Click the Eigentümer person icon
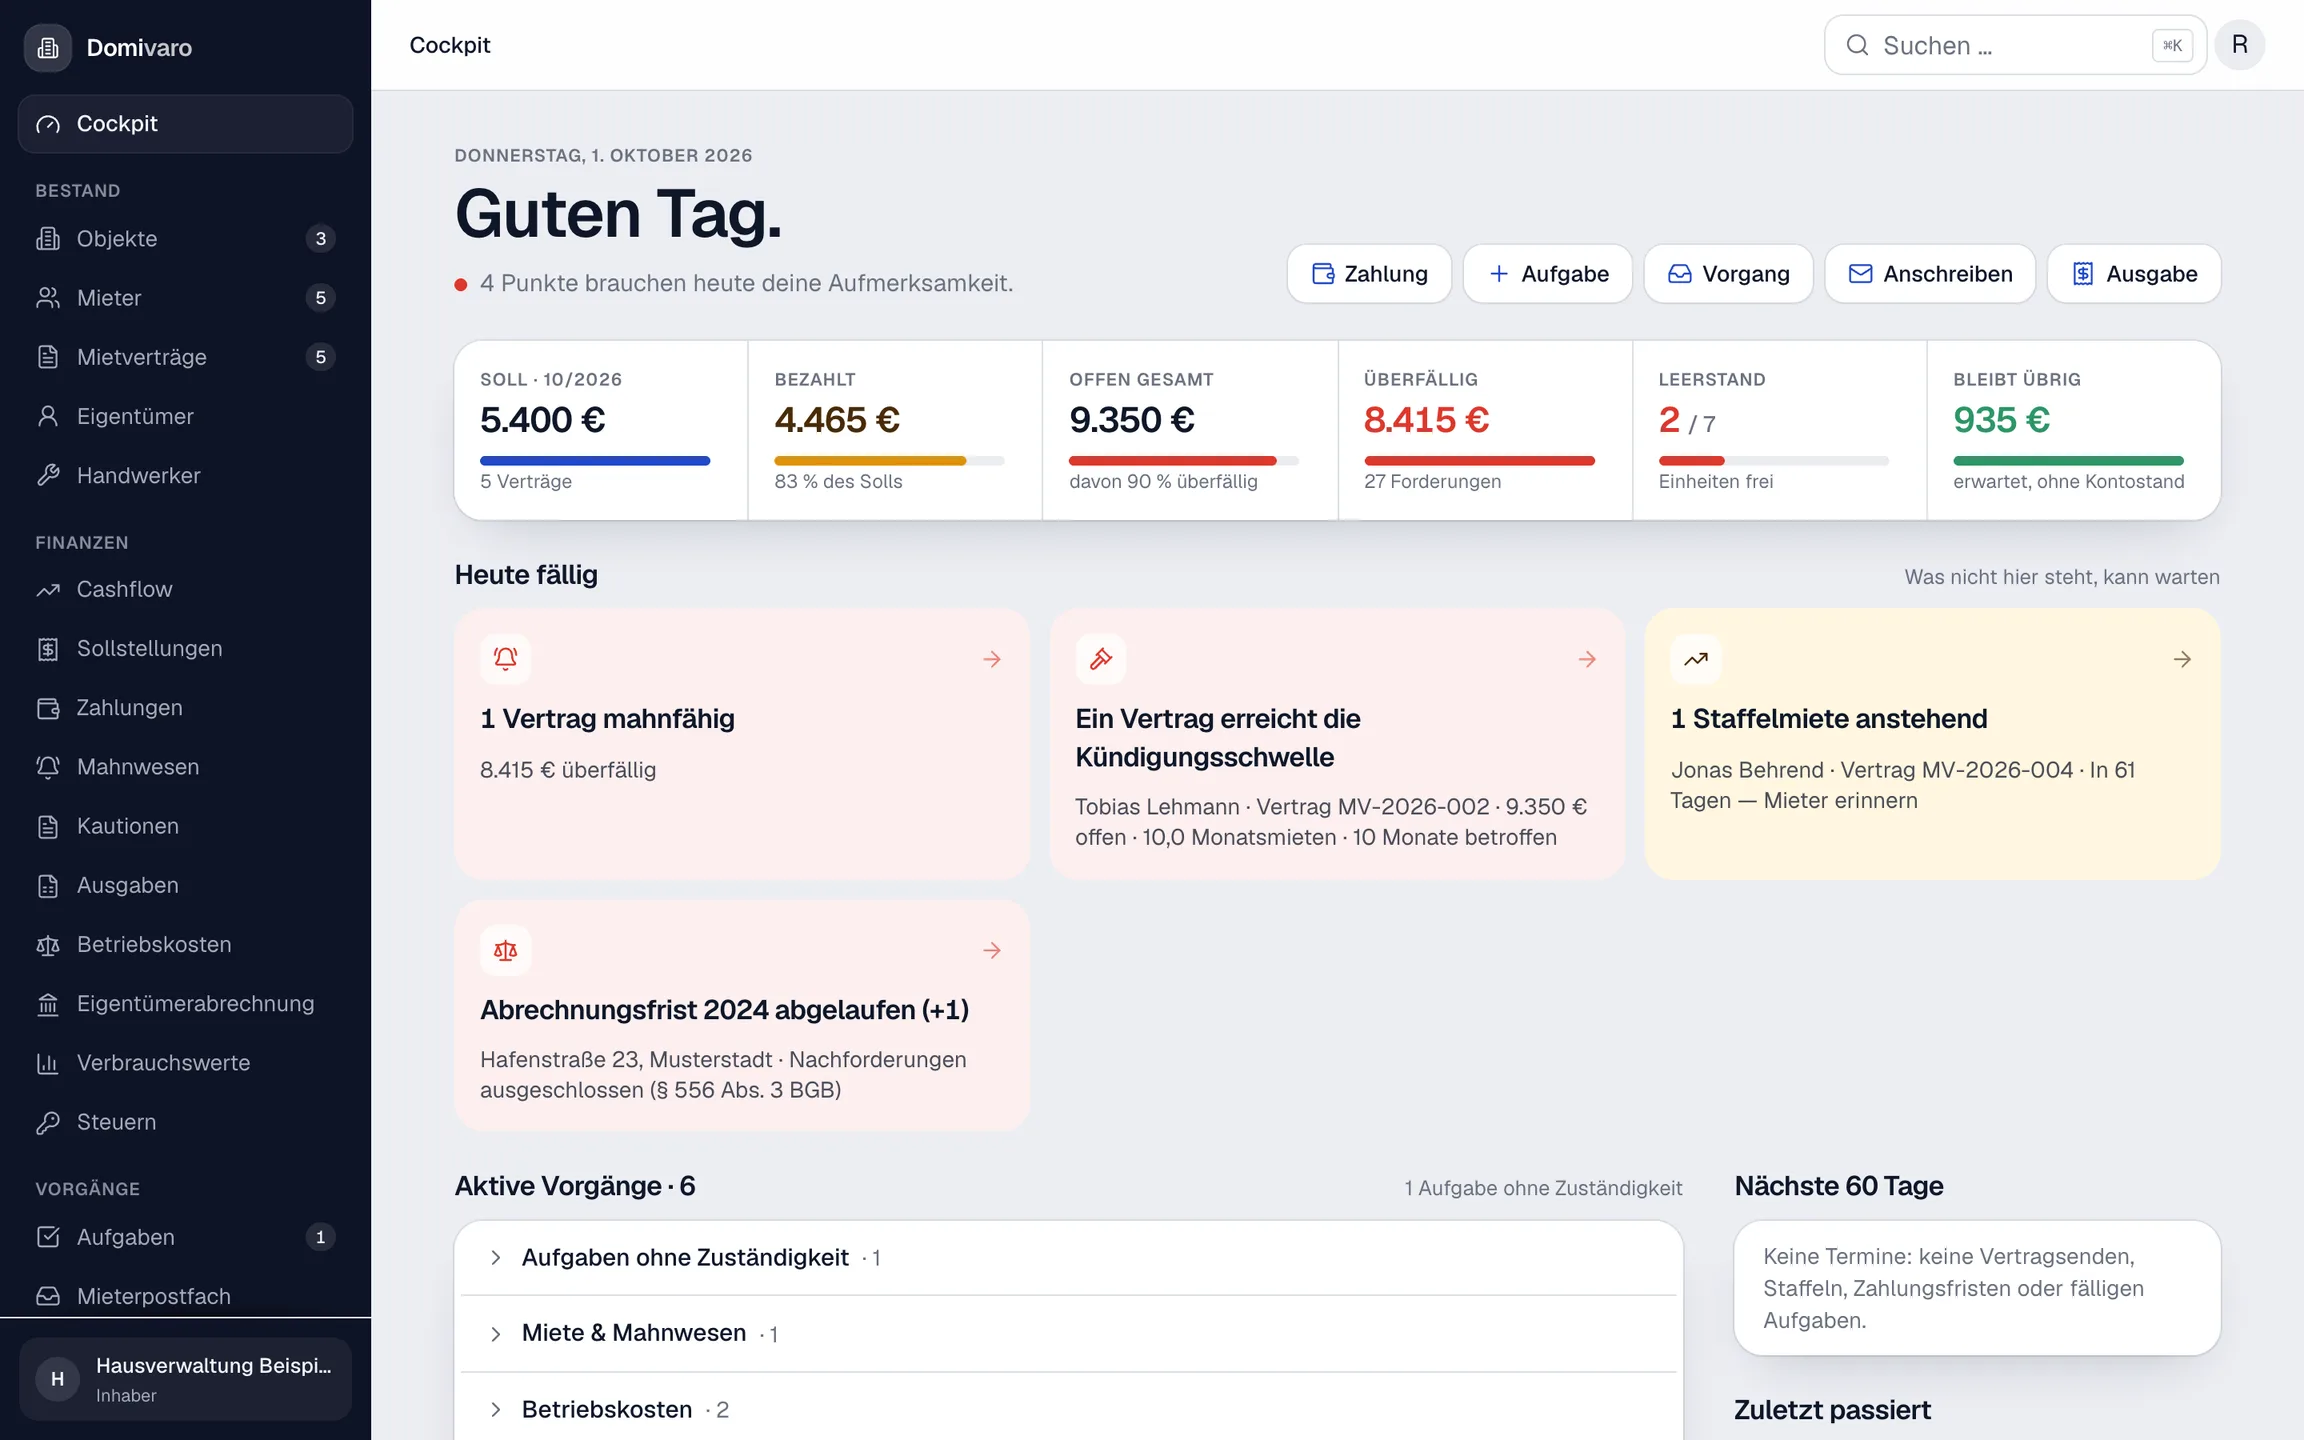The height and width of the screenshot is (1440, 2304). coord(48,416)
